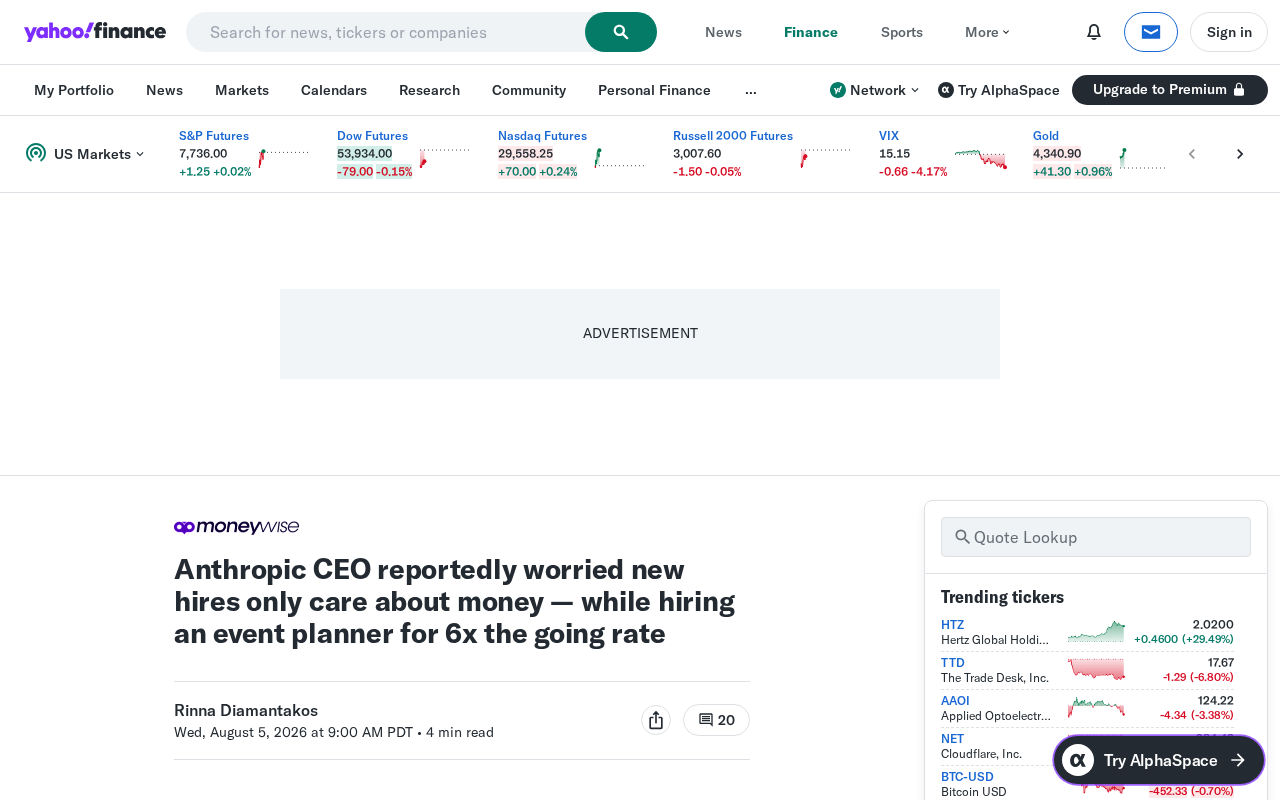
Task: Open the Russell 2000 Futures link
Action: tap(733, 136)
